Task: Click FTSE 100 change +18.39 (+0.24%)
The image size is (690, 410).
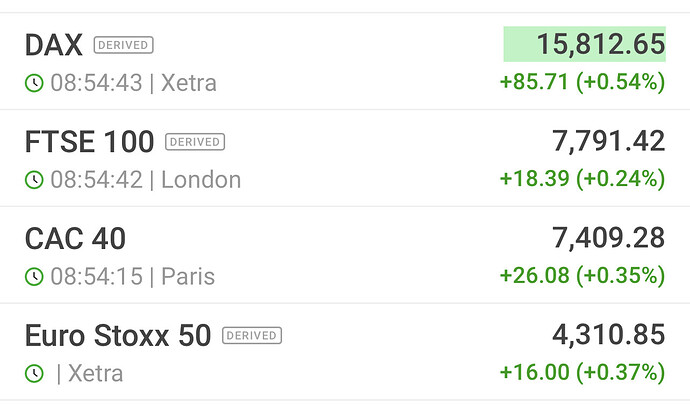Action: pyautogui.click(x=582, y=179)
